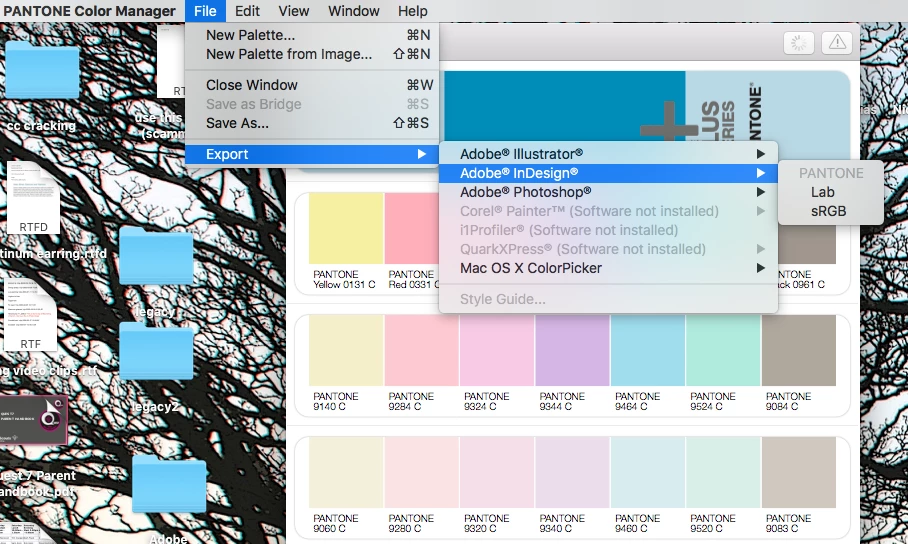908x544 pixels.
Task: Click the PANTONE Color Manager app menu
Action: coord(89,11)
